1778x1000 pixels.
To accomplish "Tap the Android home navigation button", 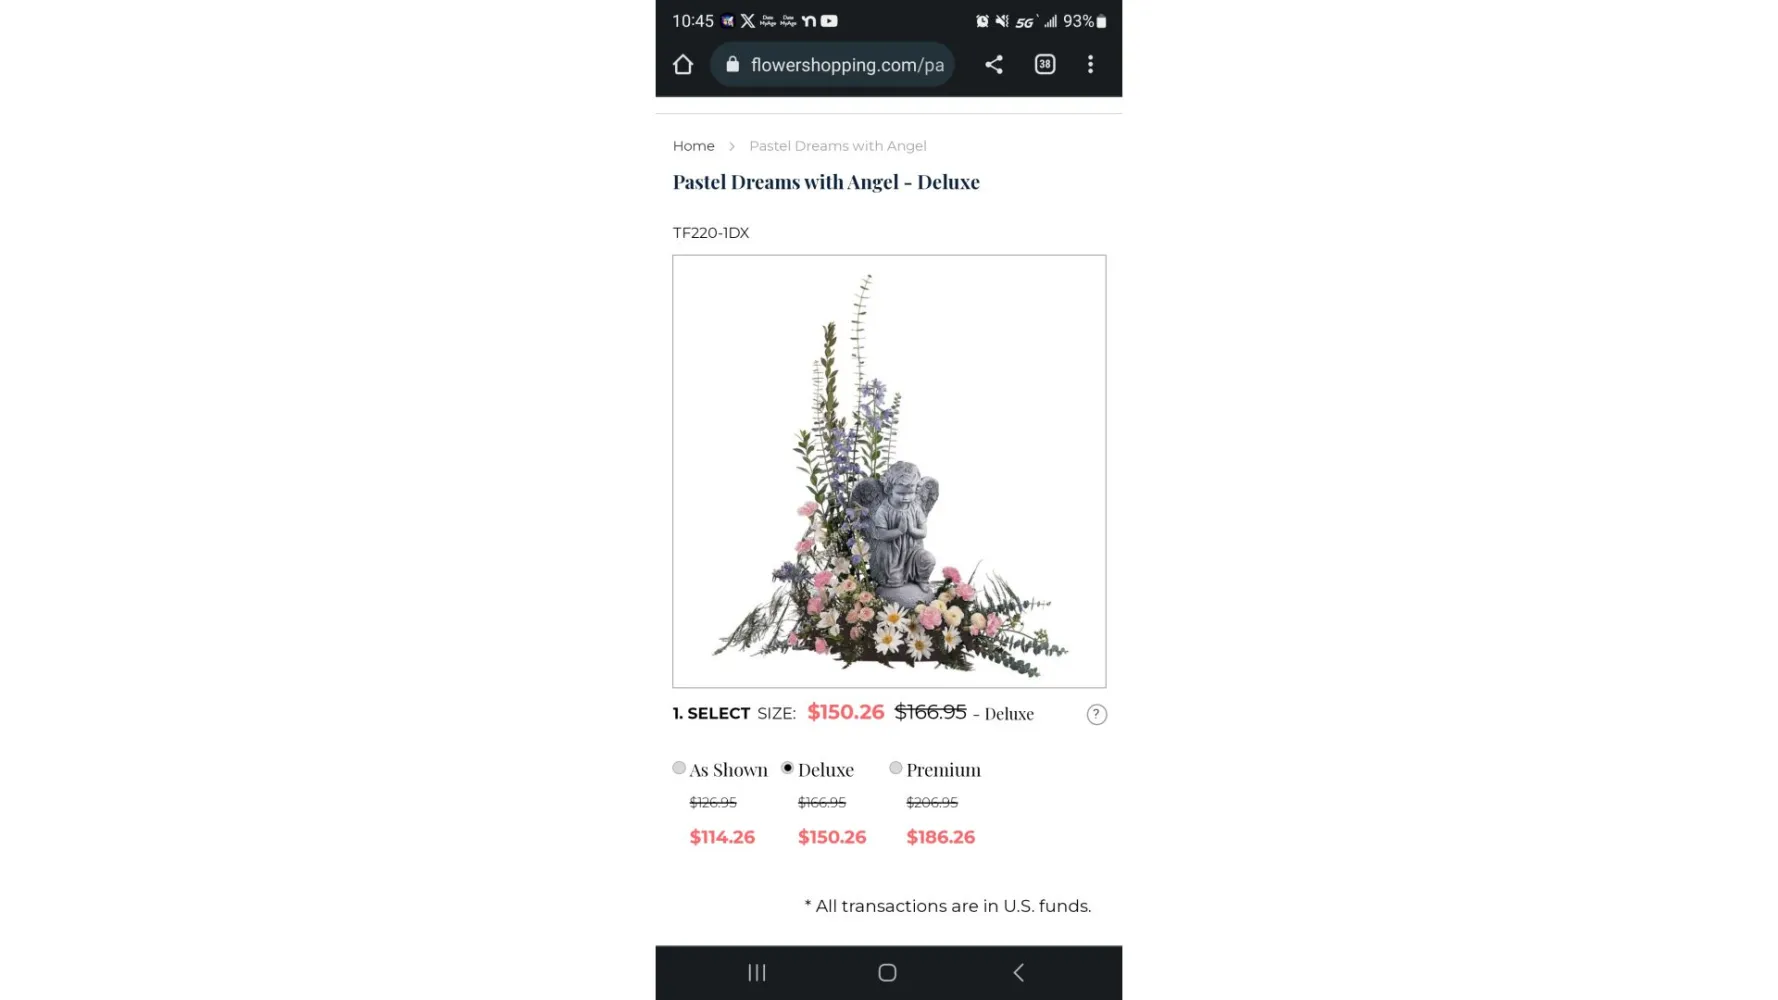I will pos(887,972).
